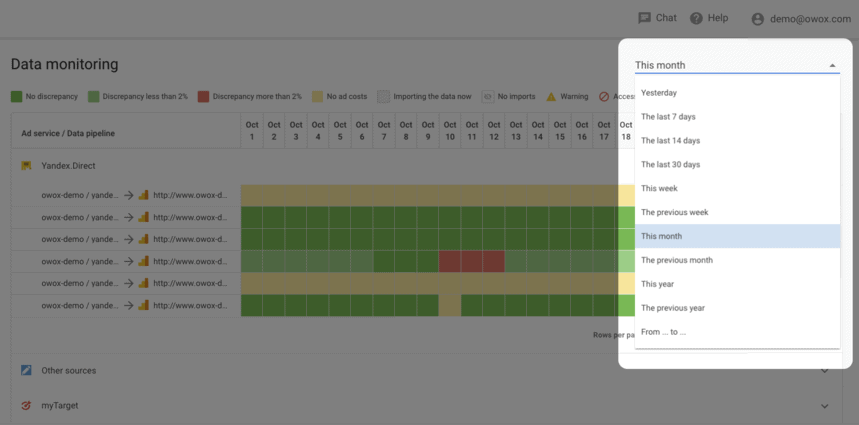Click the No imports legend icon
This screenshot has height=425, width=859.
pyautogui.click(x=488, y=97)
